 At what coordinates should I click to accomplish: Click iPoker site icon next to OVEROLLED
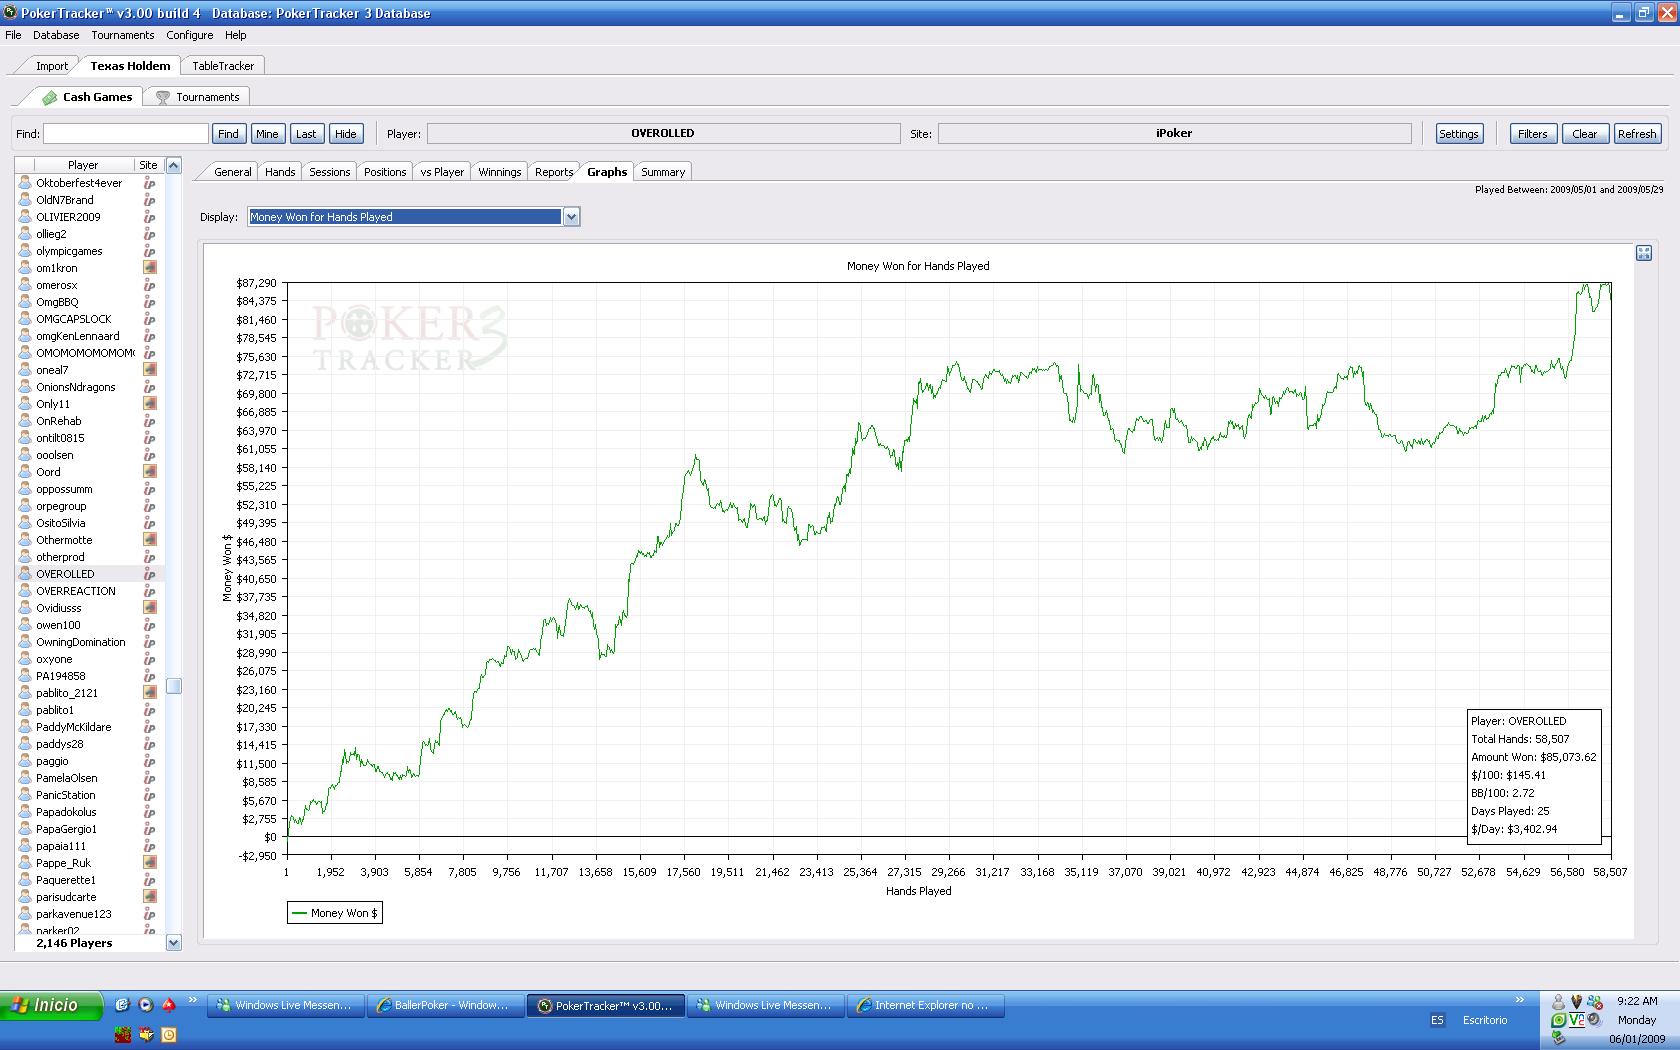tap(149, 574)
